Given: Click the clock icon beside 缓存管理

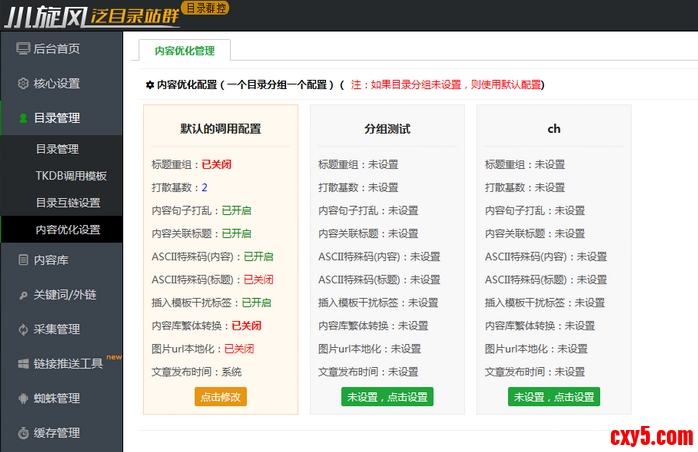Looking at the screenshot, I should pos(23,433).
